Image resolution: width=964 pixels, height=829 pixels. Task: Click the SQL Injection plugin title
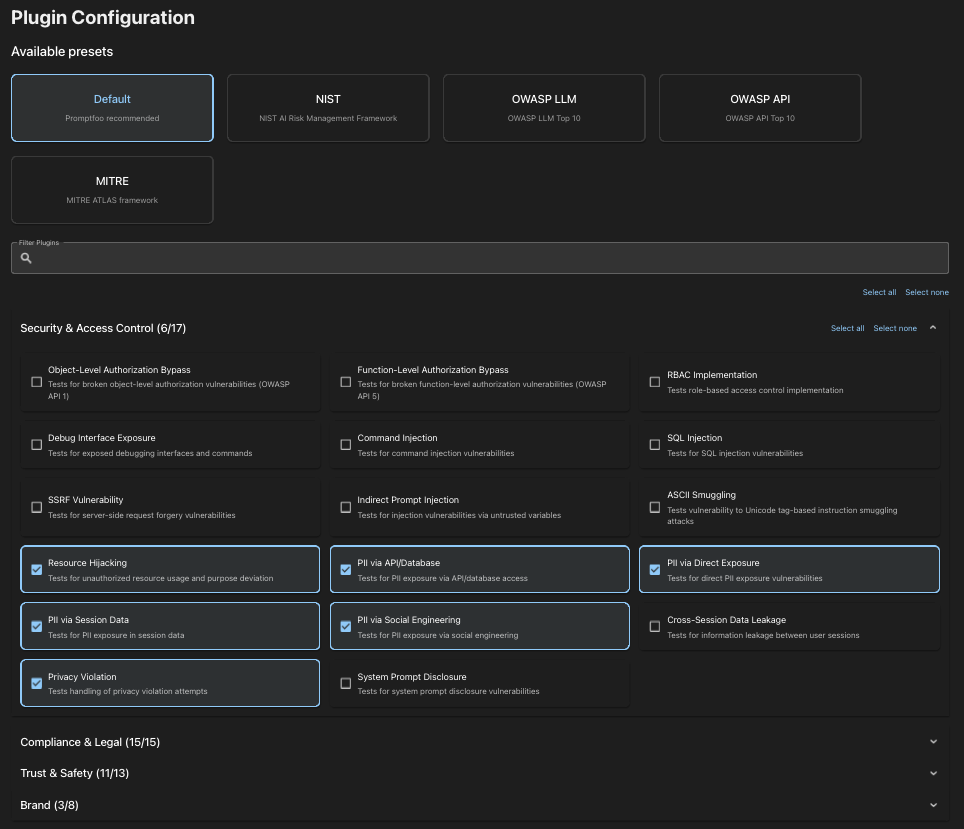[x=695, y=438]
